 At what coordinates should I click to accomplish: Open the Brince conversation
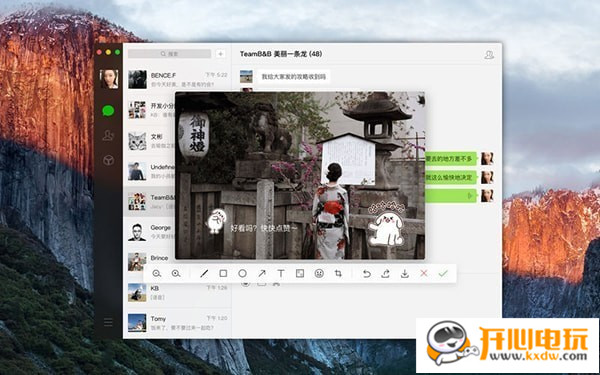click(149, 262)
